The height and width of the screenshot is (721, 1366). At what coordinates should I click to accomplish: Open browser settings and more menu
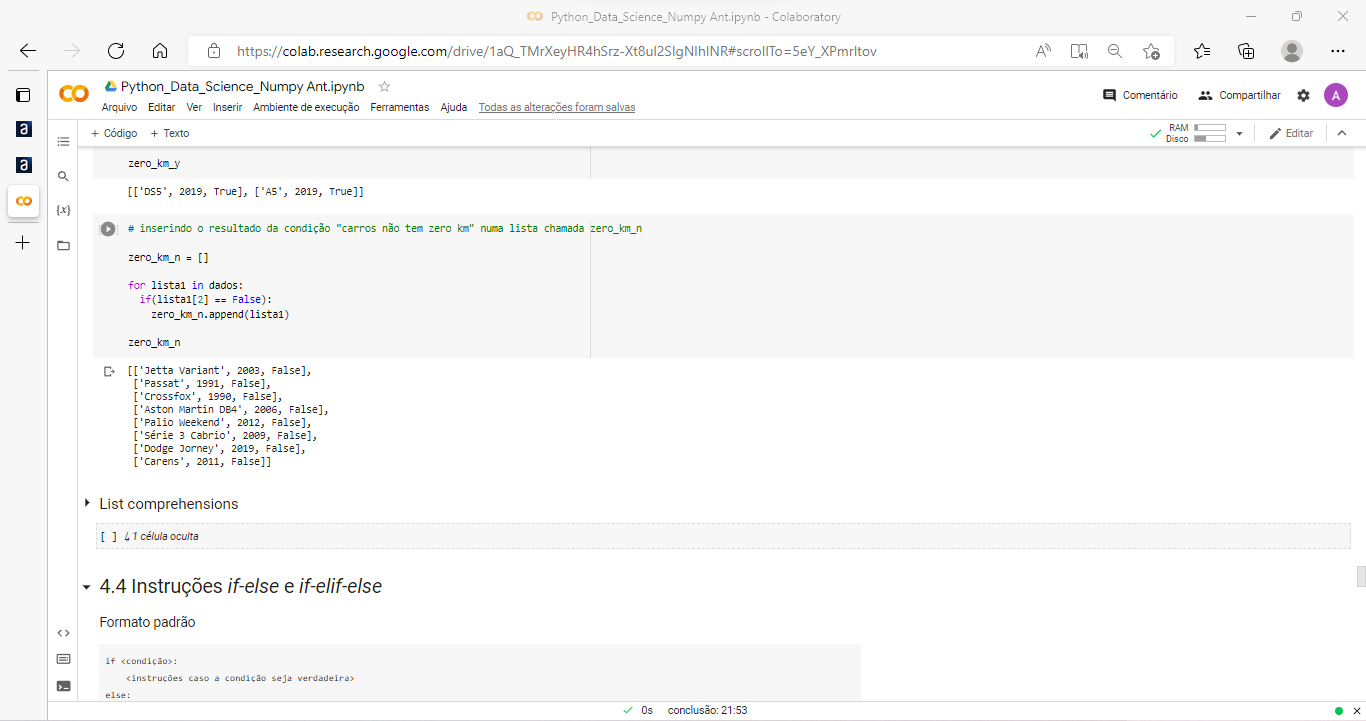[1338, 51]
